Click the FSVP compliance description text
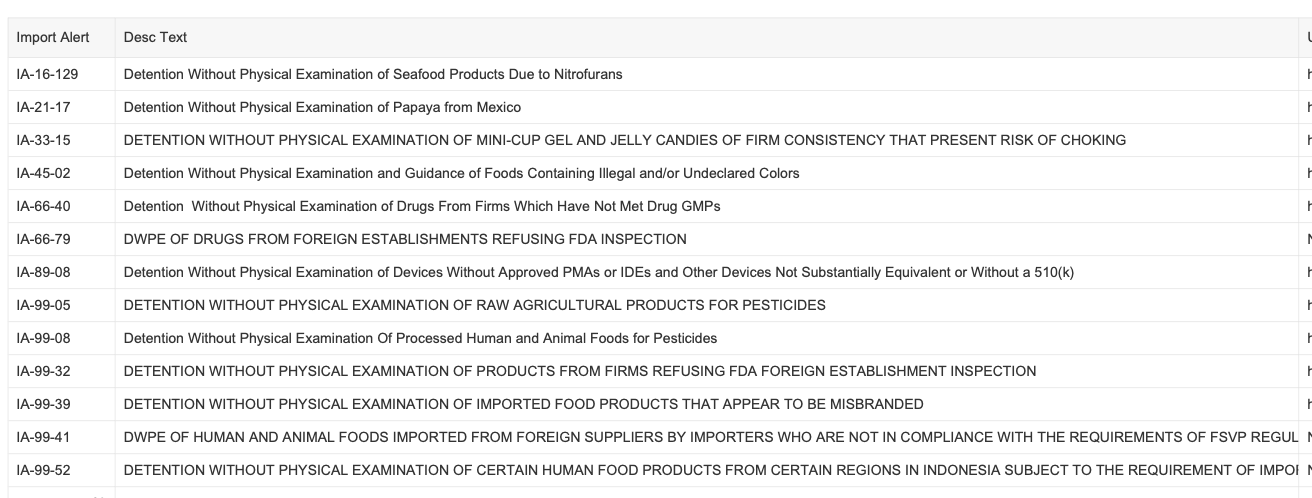 click(700, 437)
